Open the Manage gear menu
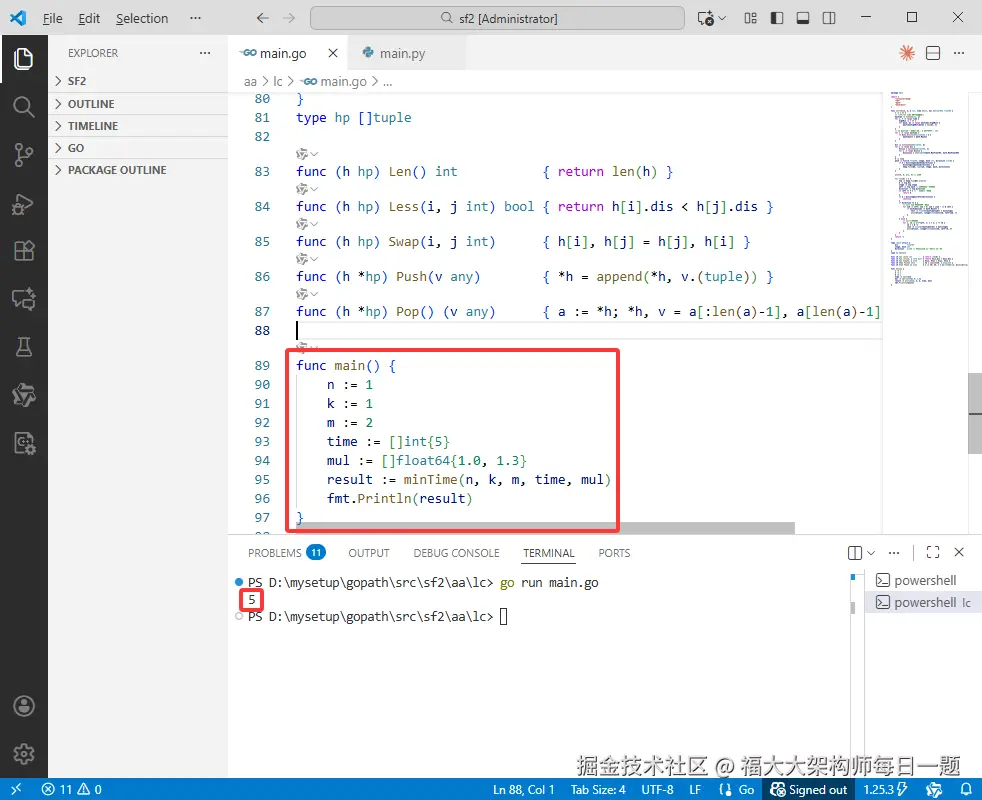 tap(24, 754)
